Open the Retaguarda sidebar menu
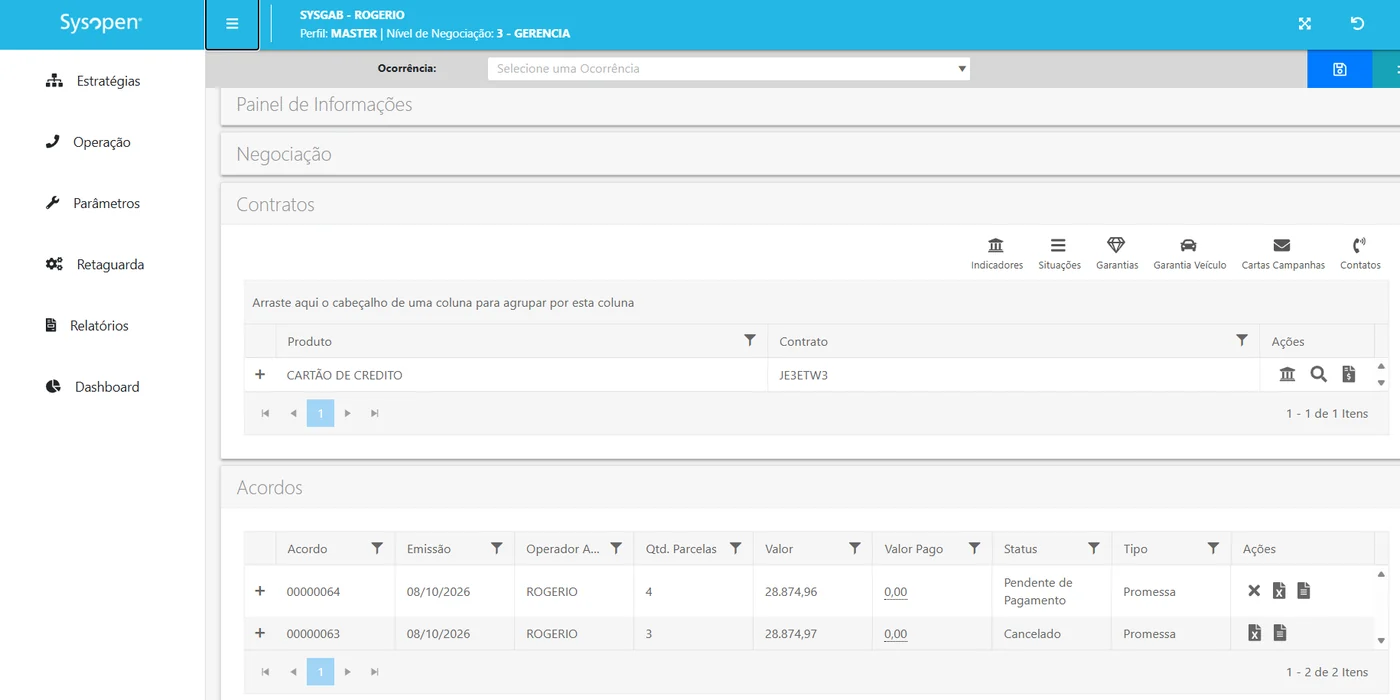The width and height of the screenshot is (1400, 700). pos(95,265)
